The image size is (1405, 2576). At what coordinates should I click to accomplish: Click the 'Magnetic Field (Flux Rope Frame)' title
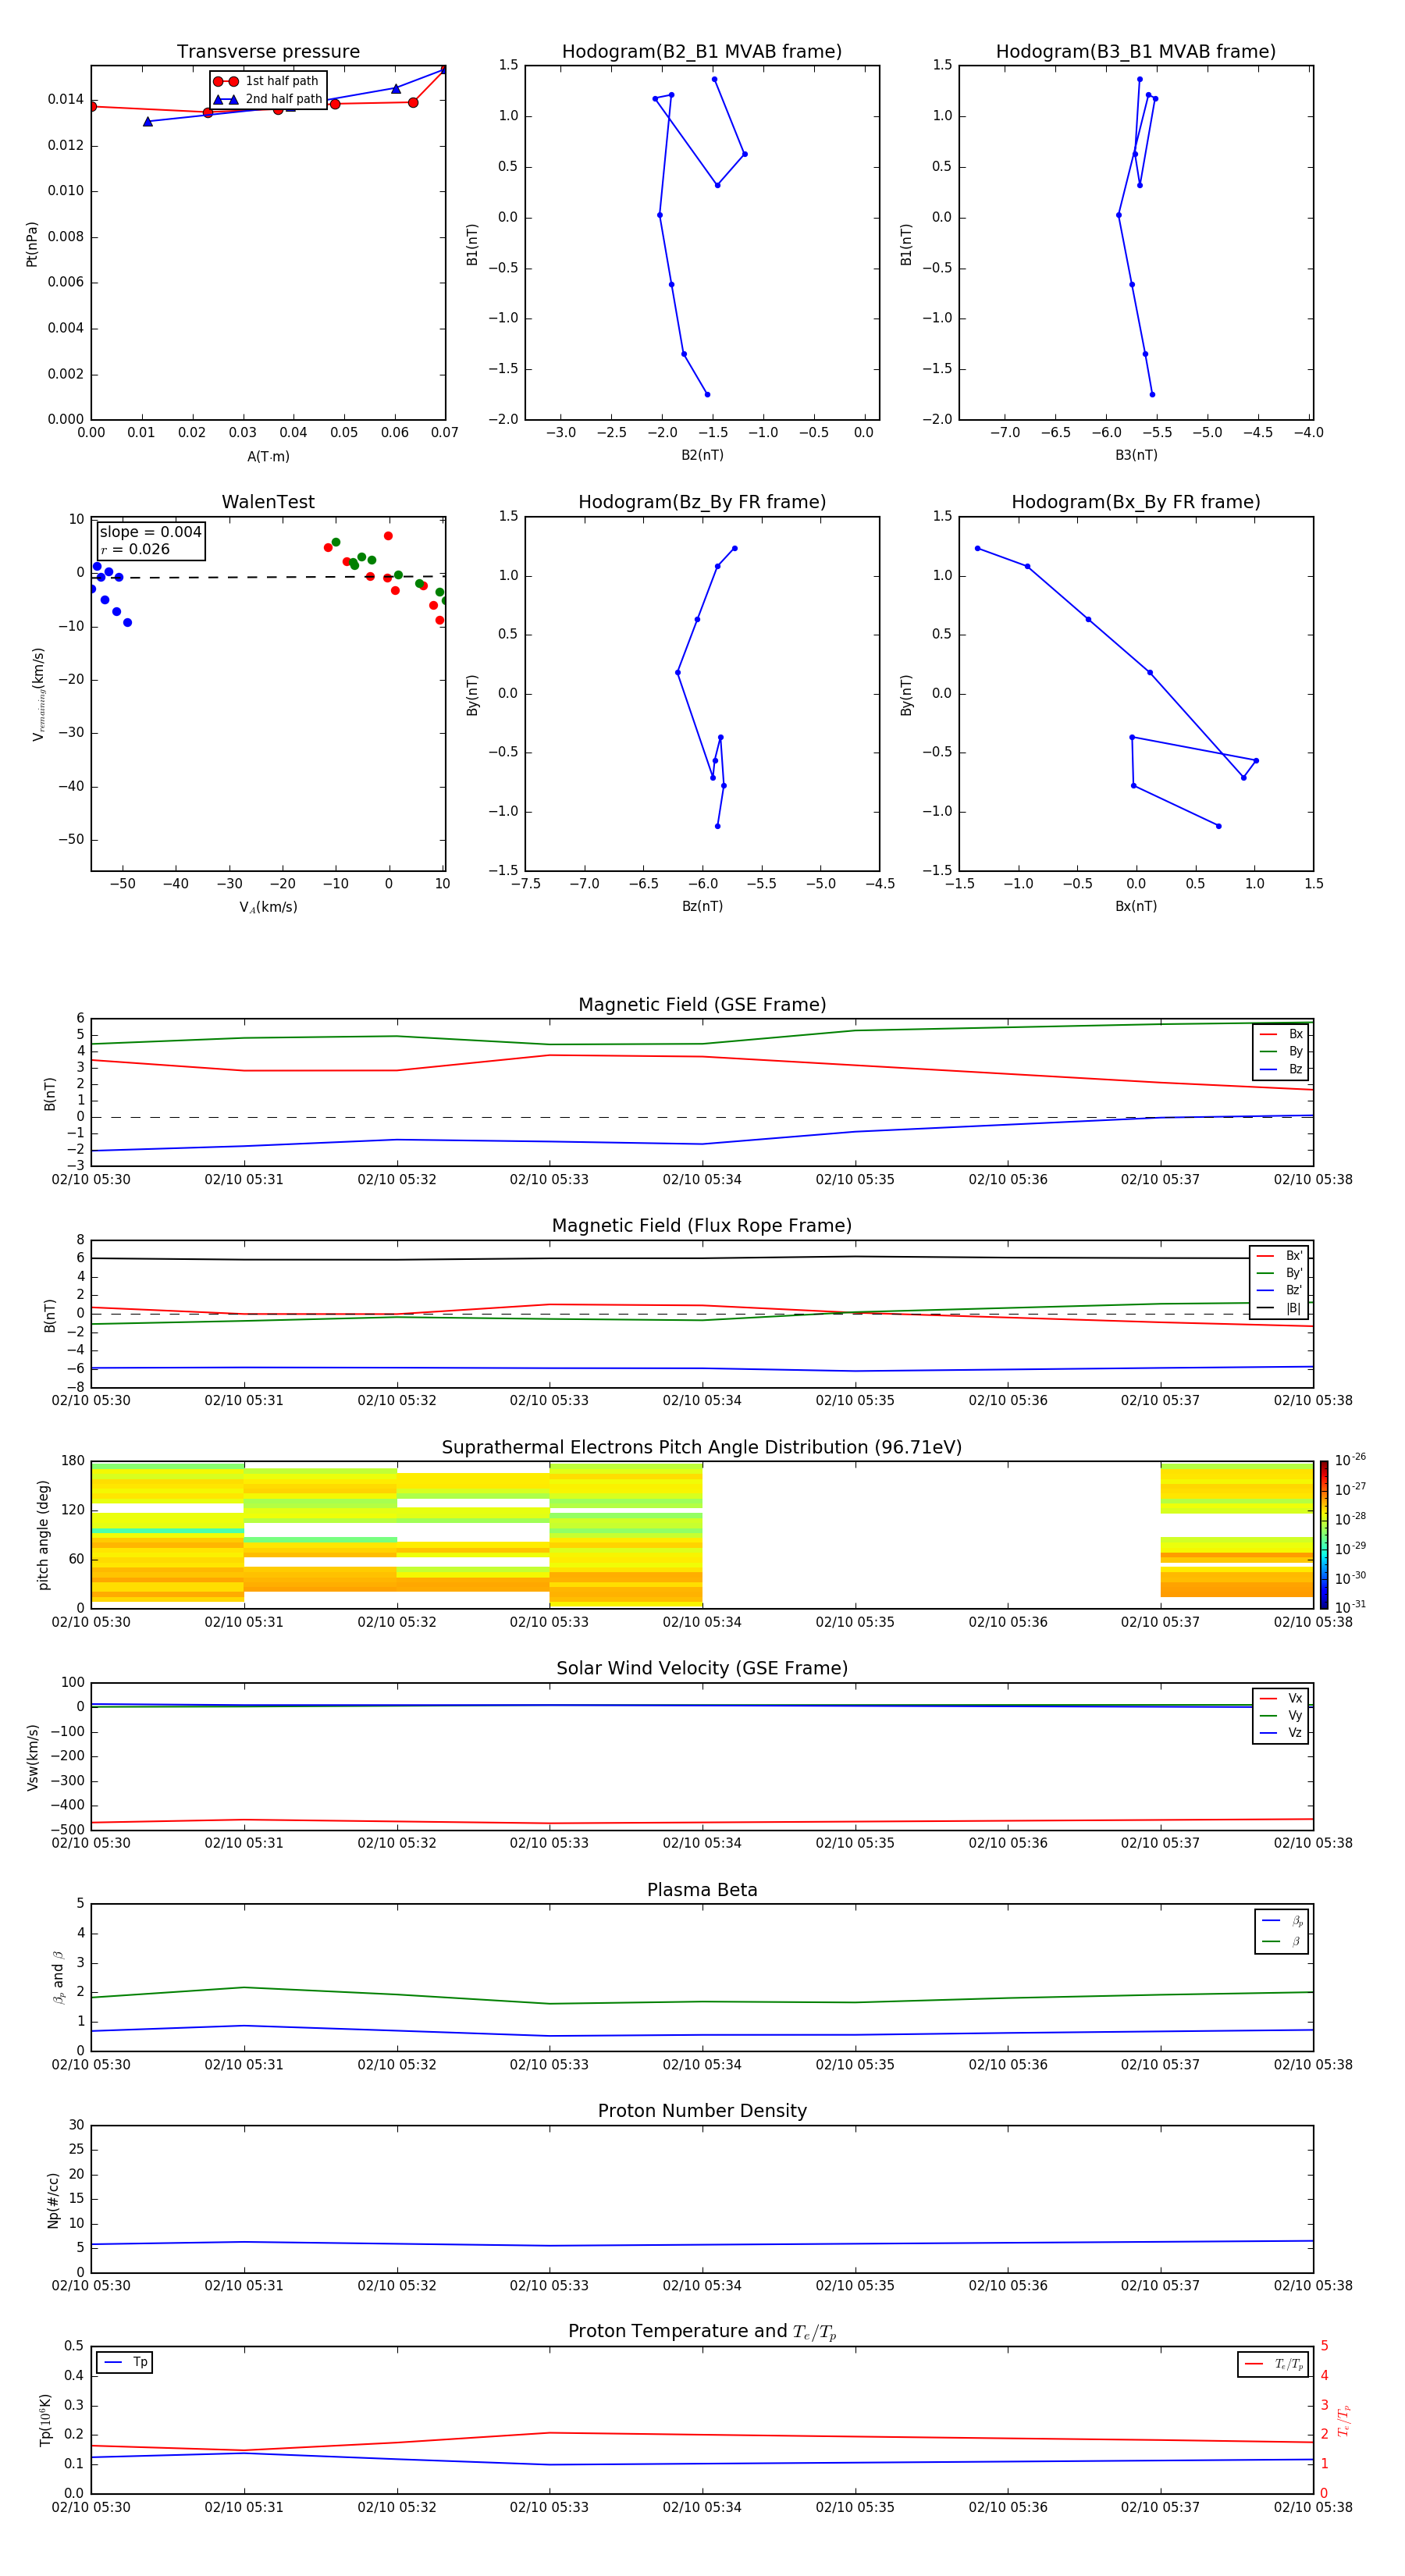pyautogui.click(x=702, y=1226)
